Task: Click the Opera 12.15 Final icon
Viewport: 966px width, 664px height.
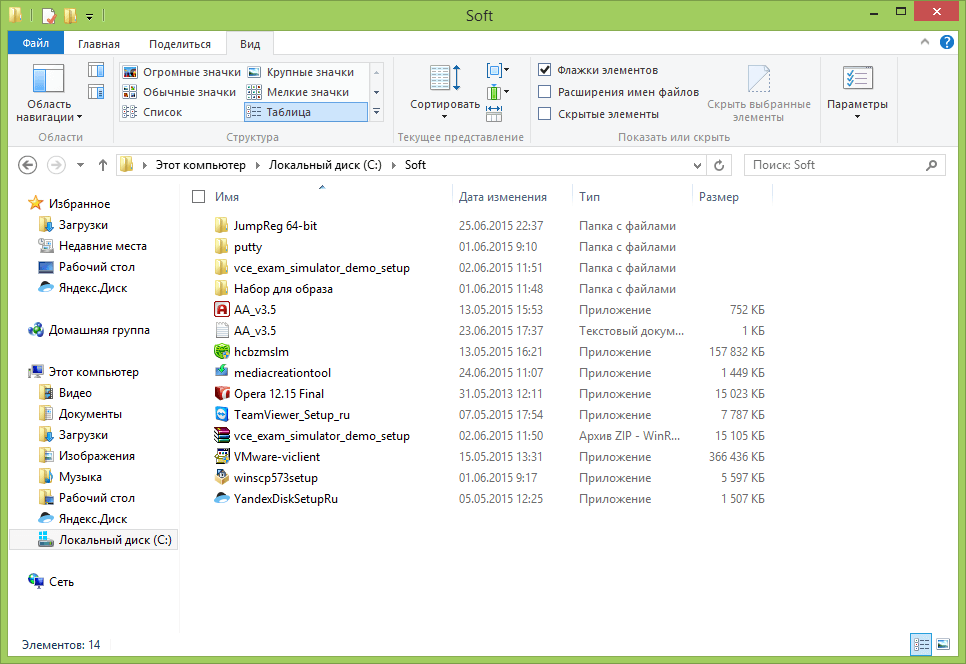Action: [222, 393]
